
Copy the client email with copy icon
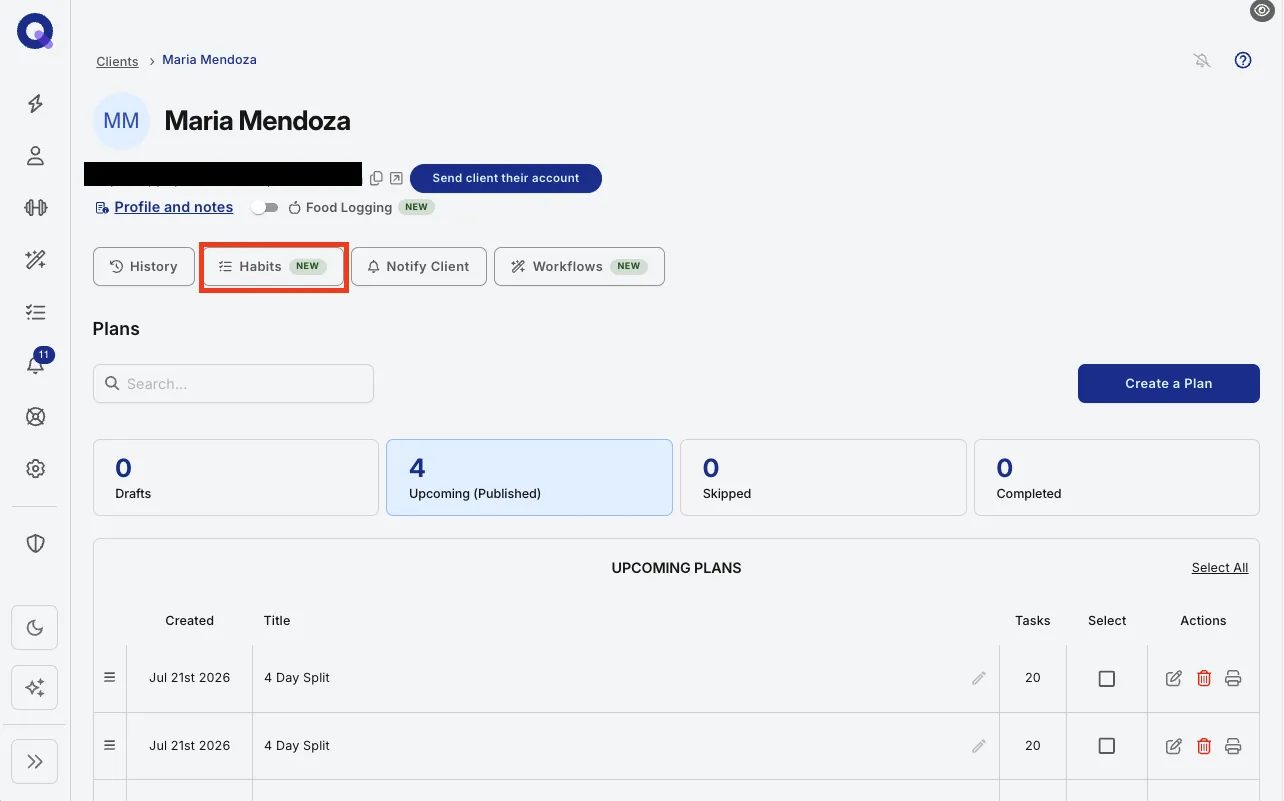tap(376, 178)
